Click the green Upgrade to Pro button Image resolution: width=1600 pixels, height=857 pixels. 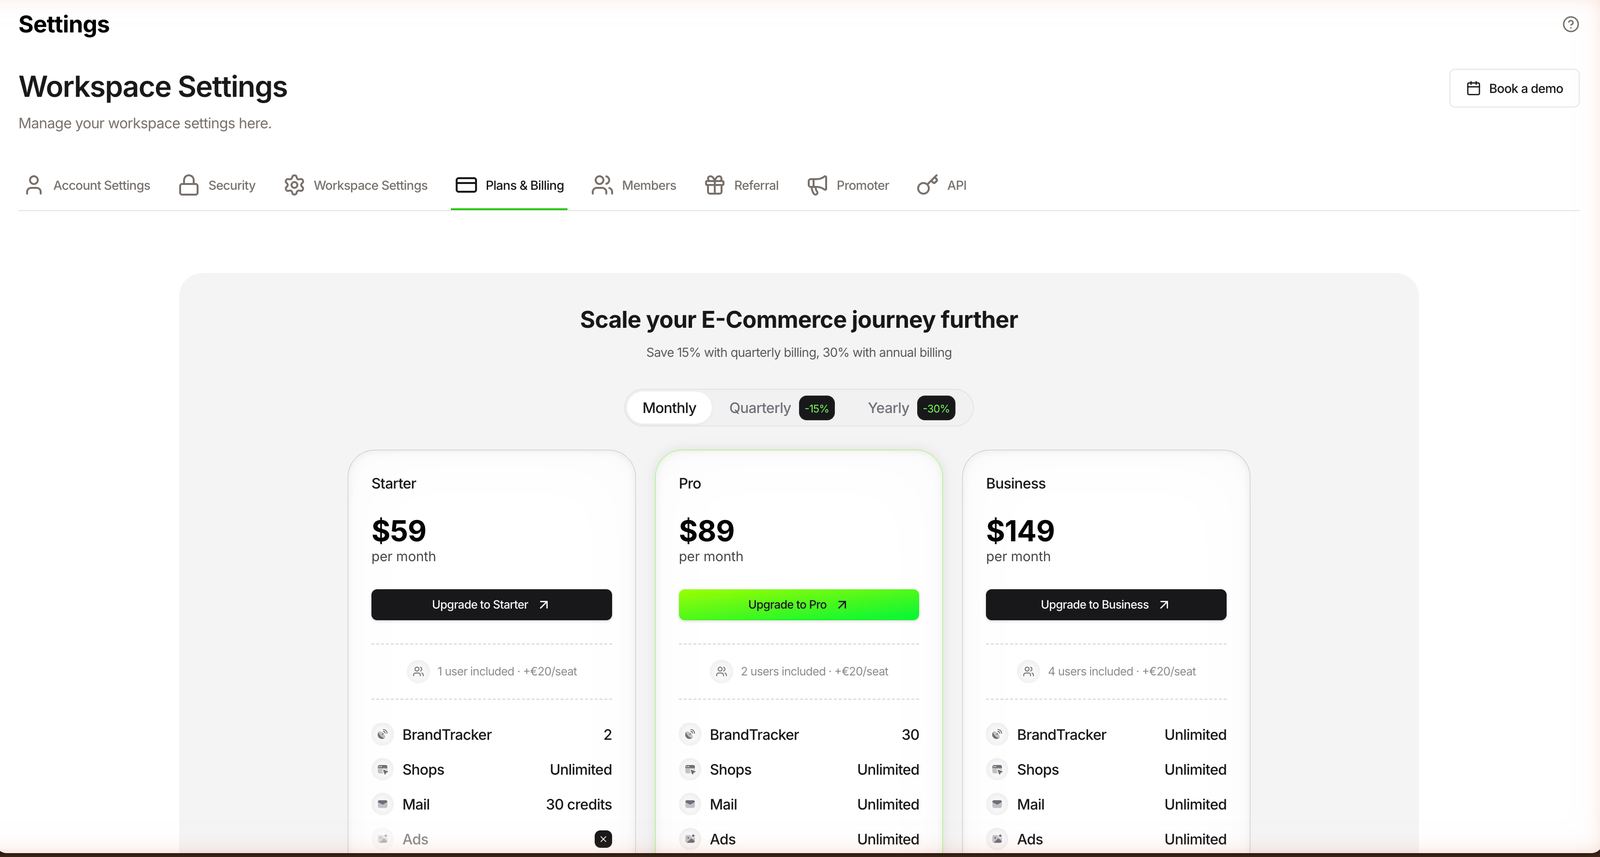pos(799,605)
